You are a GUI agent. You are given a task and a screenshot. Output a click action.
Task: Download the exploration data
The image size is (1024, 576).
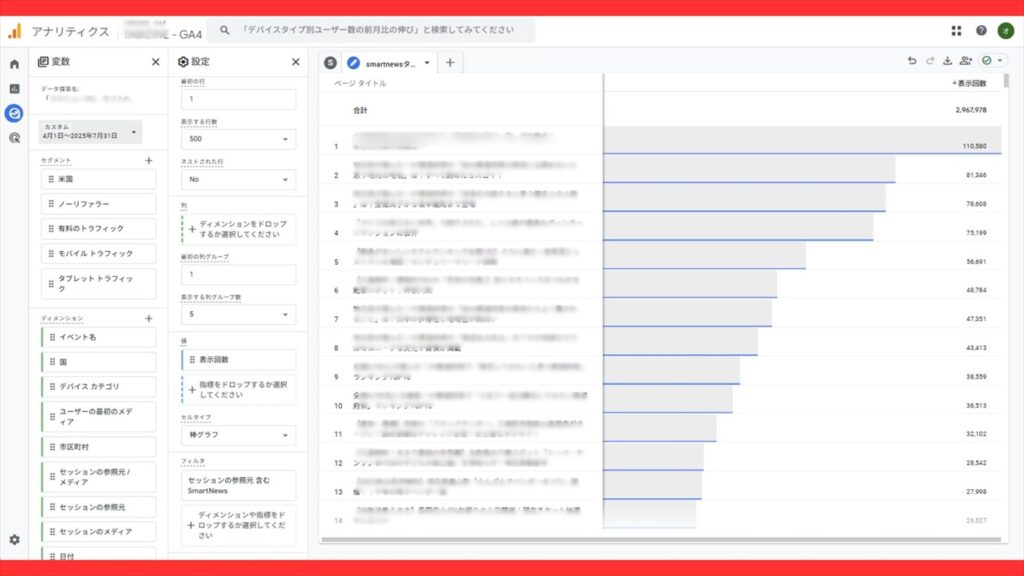click(x=947, y=62)
